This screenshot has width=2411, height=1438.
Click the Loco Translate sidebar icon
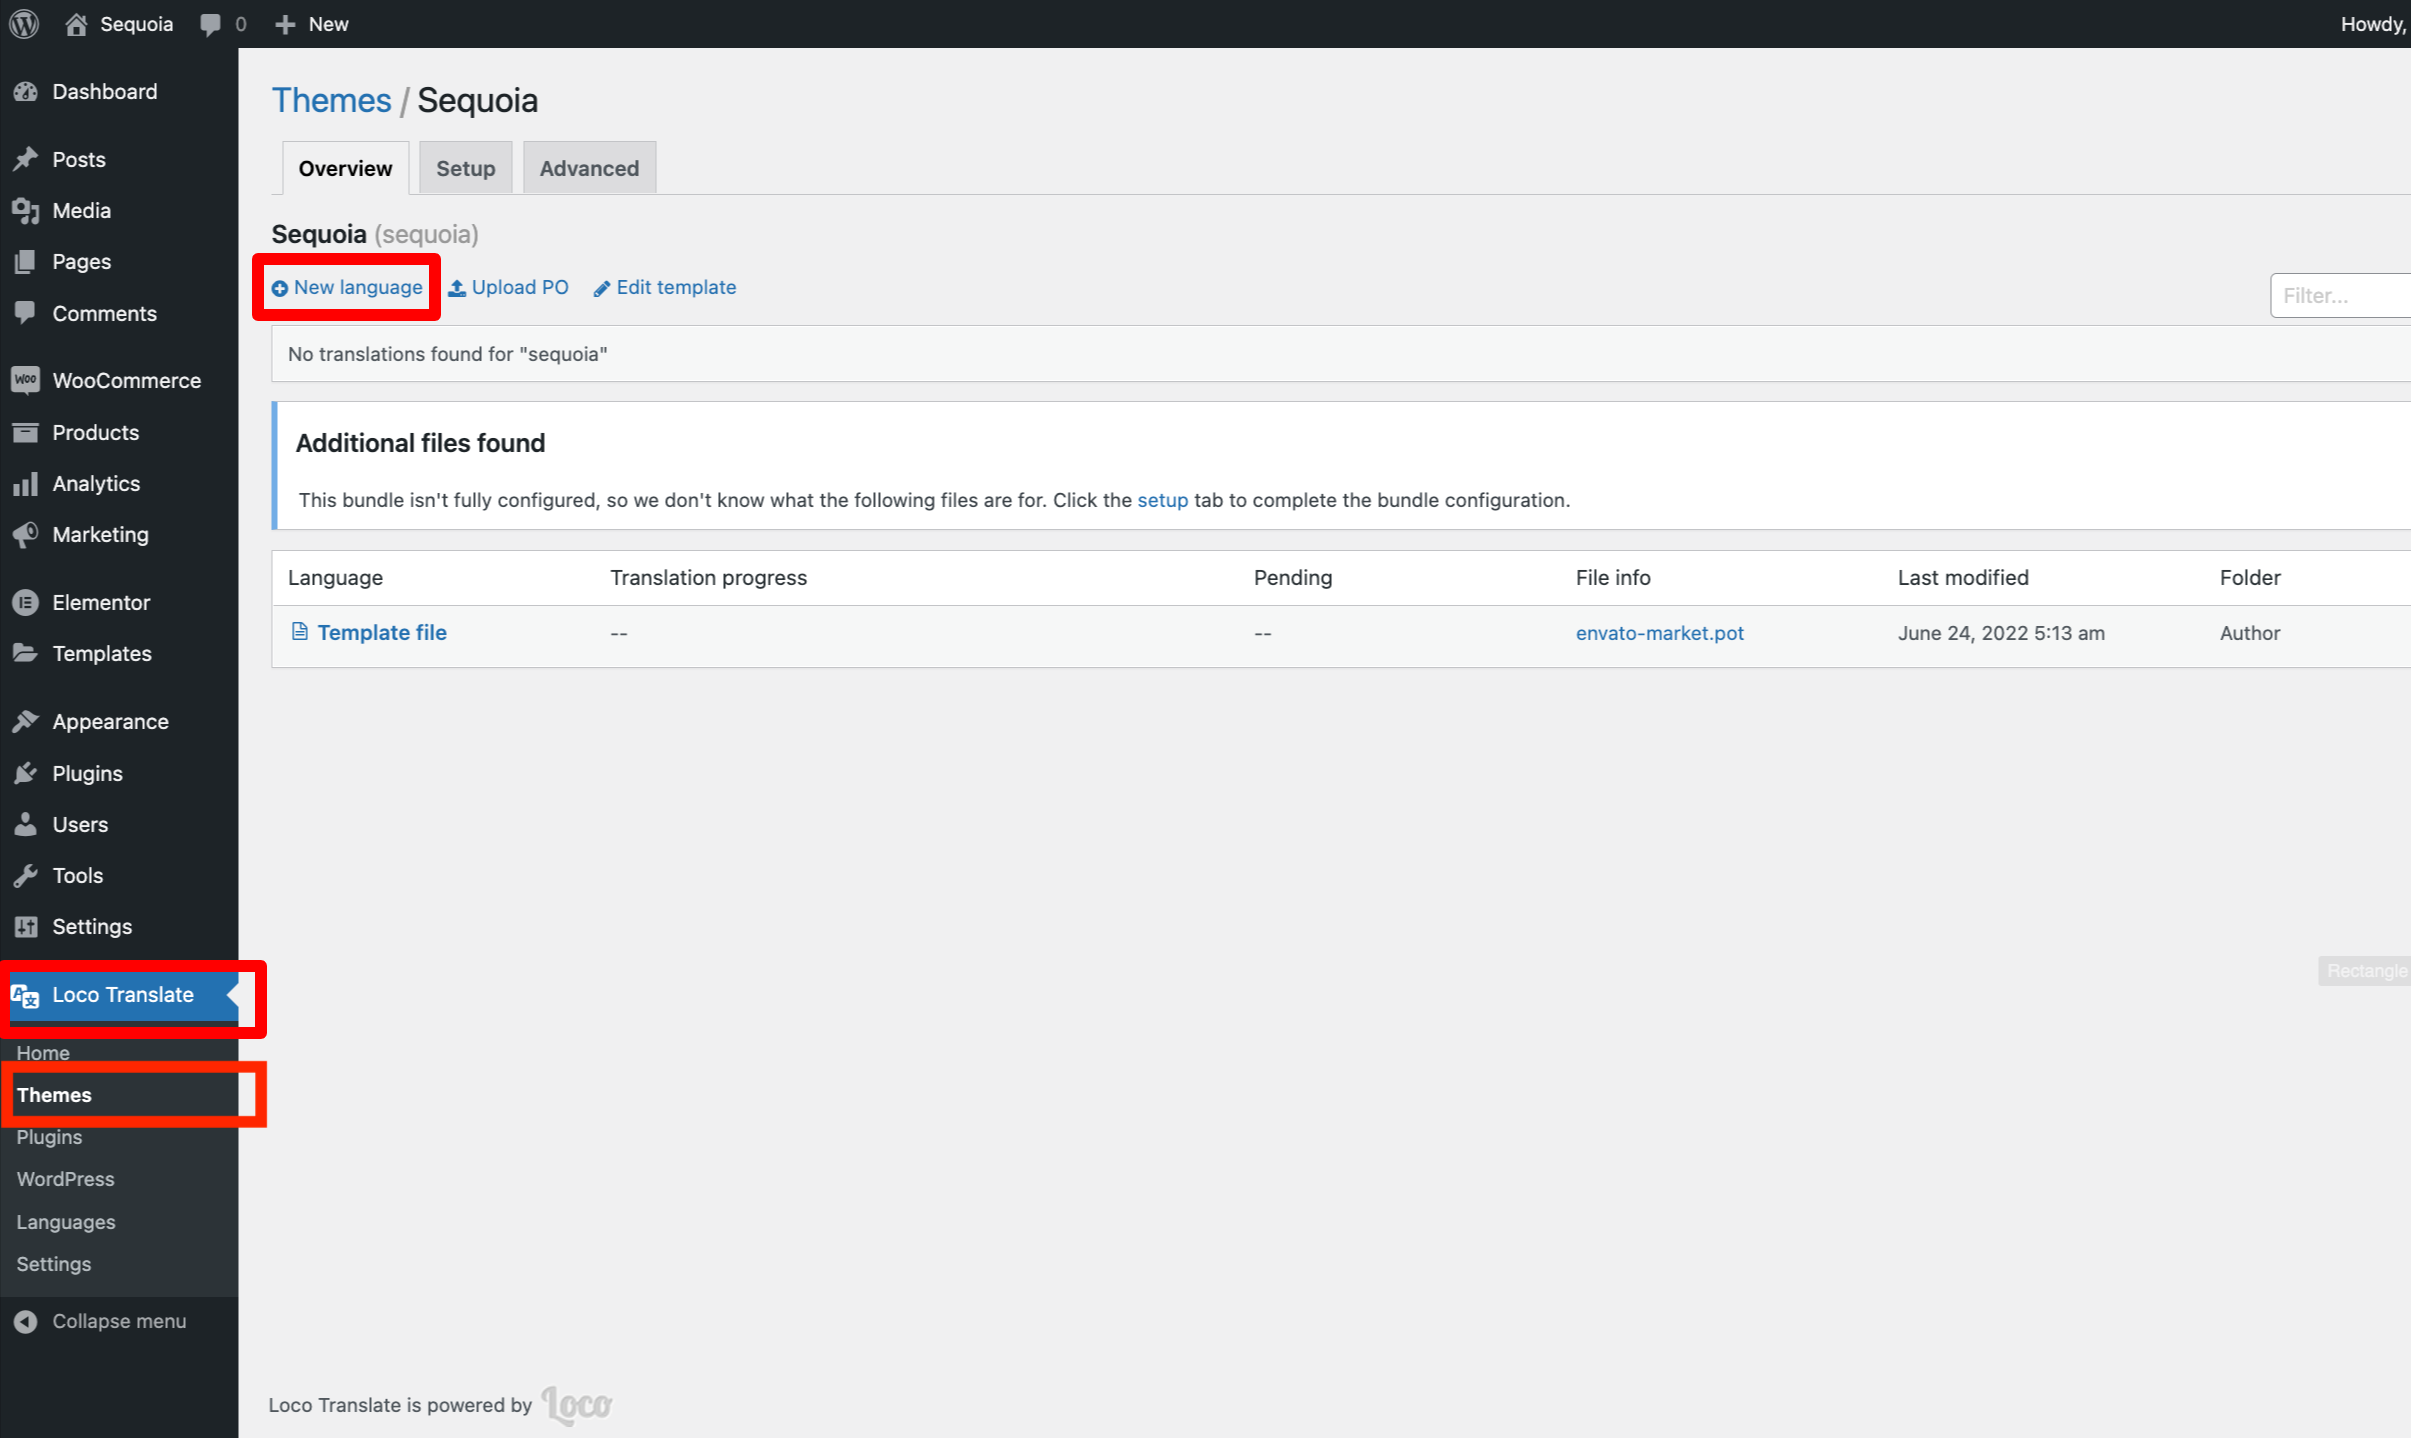click(x=26, y=995)
